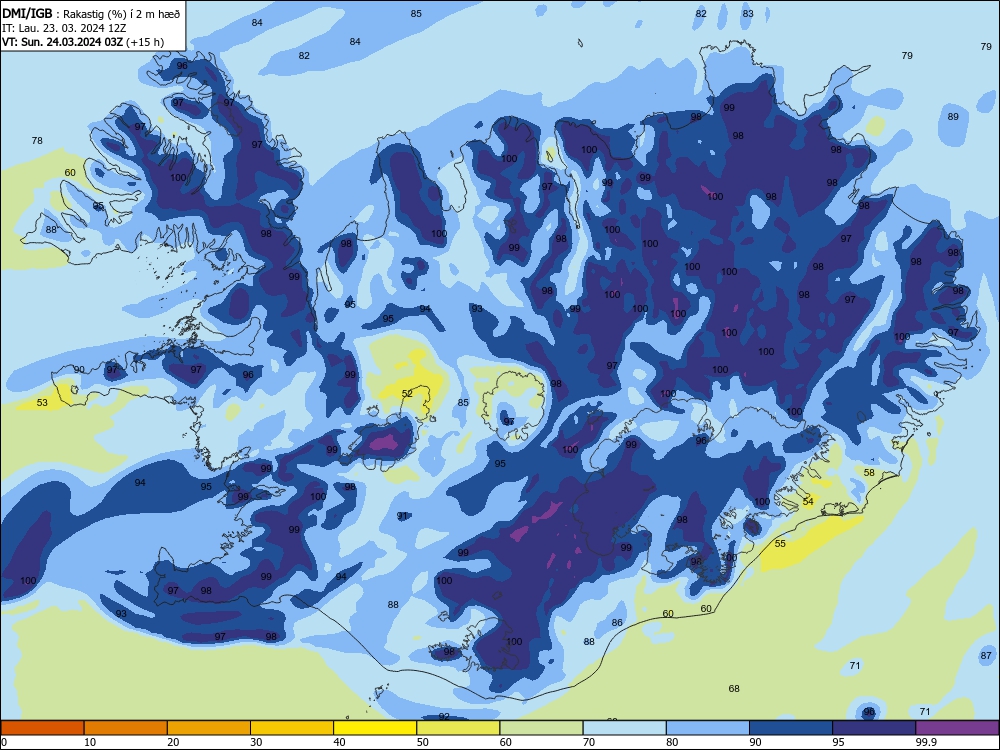Select the orange 10–20 legend color band

tap(126, 728)
